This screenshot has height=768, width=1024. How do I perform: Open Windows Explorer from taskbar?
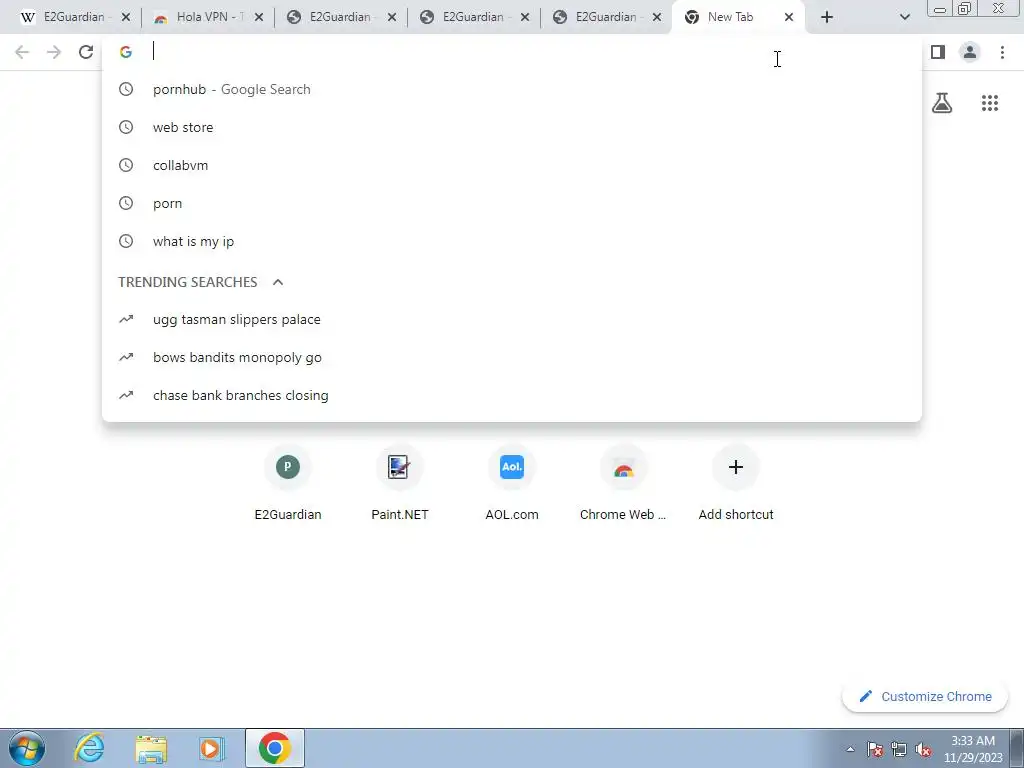click(151, 748)
